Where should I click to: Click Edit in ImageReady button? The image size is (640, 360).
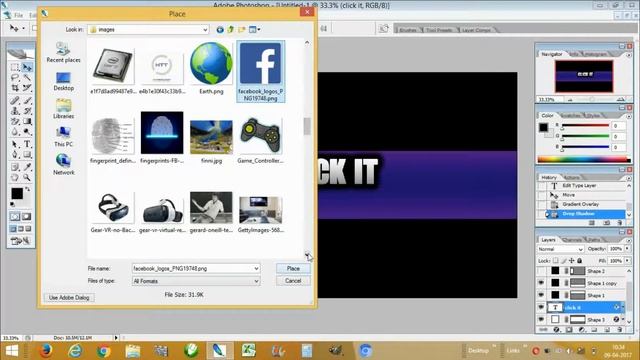[20, 241]
